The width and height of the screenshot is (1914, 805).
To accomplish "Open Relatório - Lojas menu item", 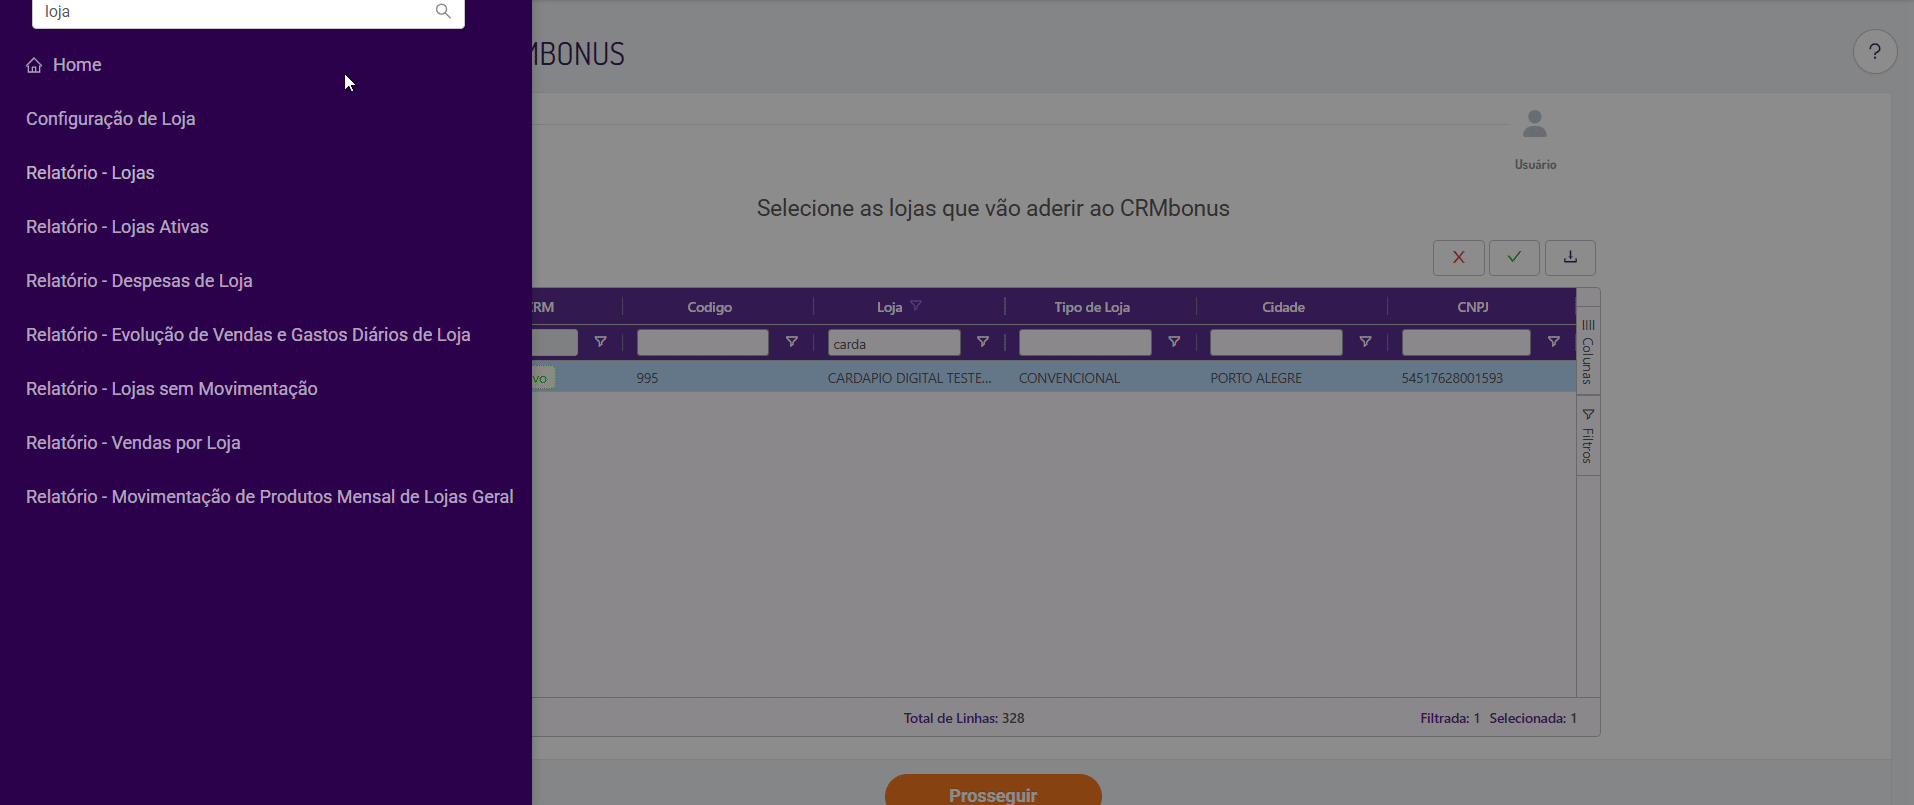I will [90, 173].
